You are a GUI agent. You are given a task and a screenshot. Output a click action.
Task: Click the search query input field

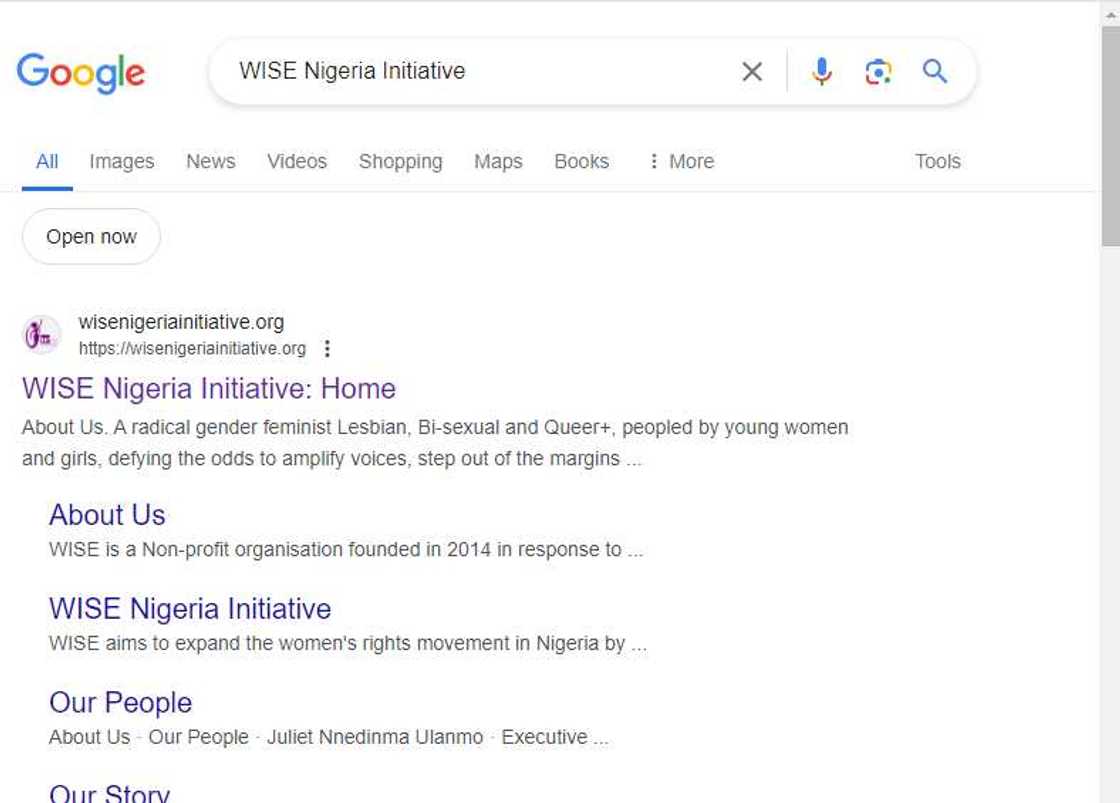coord(480,72)
